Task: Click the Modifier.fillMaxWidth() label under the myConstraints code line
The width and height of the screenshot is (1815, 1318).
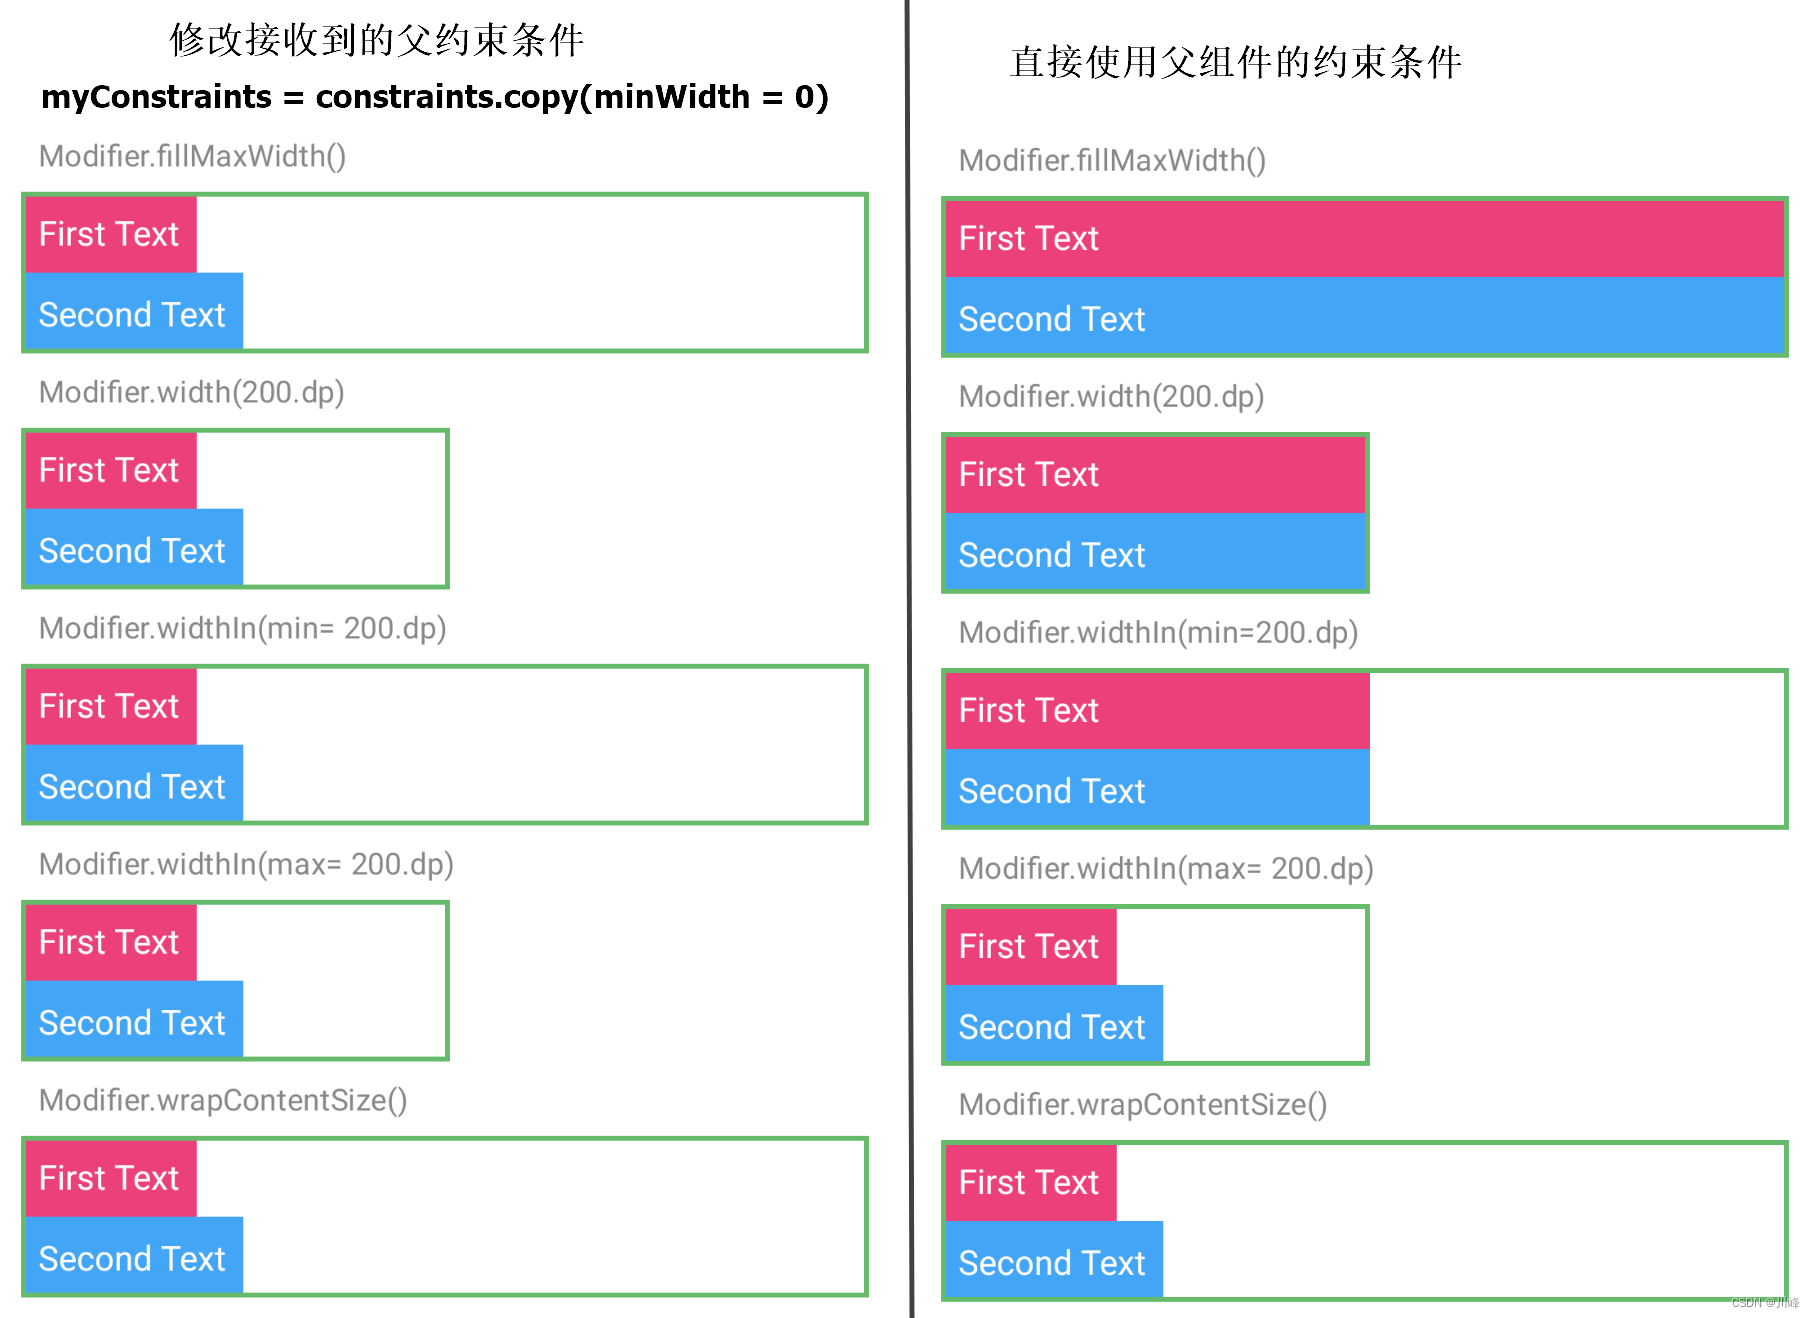Action: (192, 156)
